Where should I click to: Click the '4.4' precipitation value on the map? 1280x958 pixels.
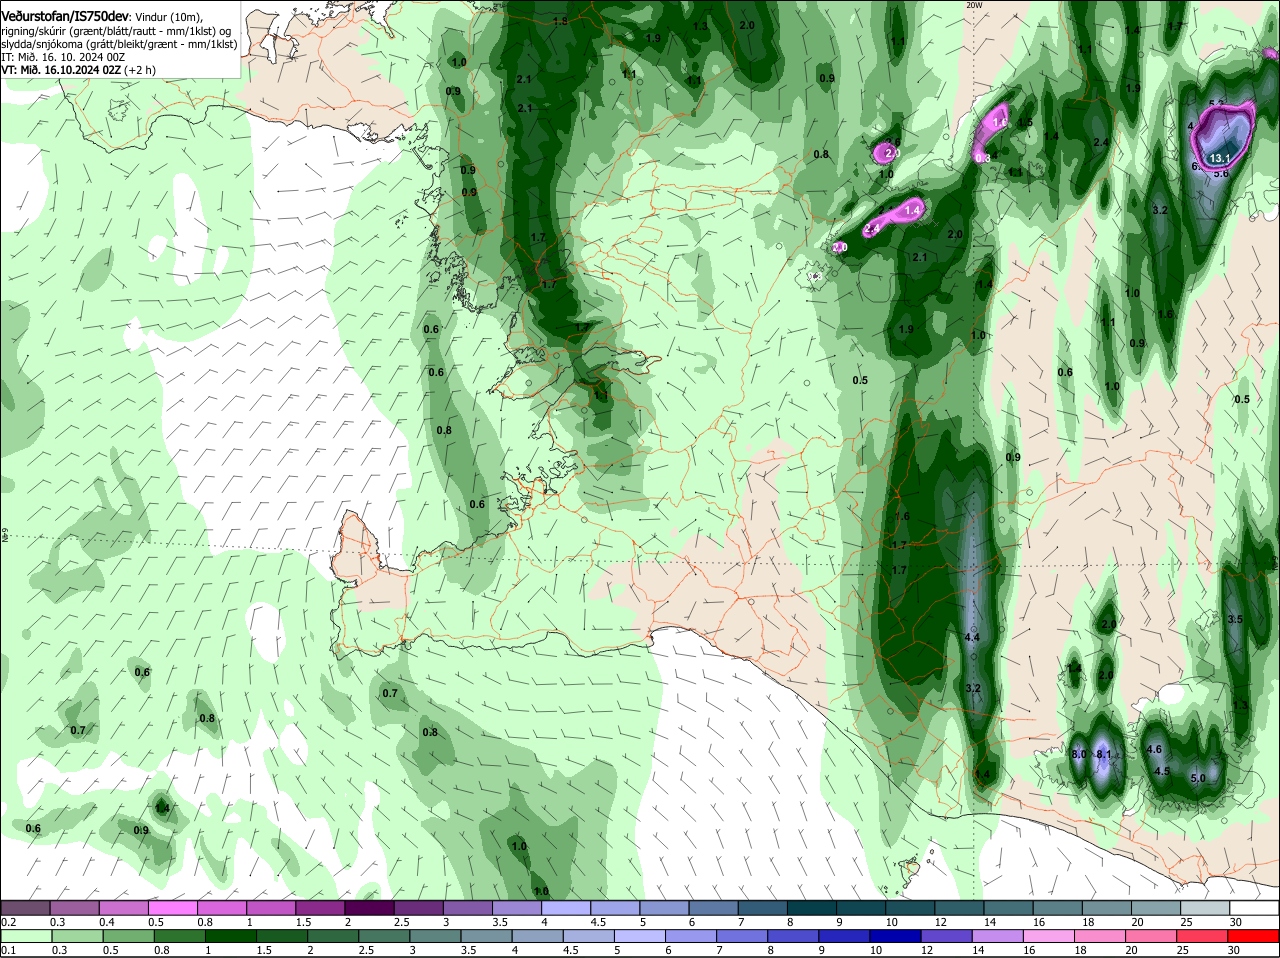[x=972, y=637]
